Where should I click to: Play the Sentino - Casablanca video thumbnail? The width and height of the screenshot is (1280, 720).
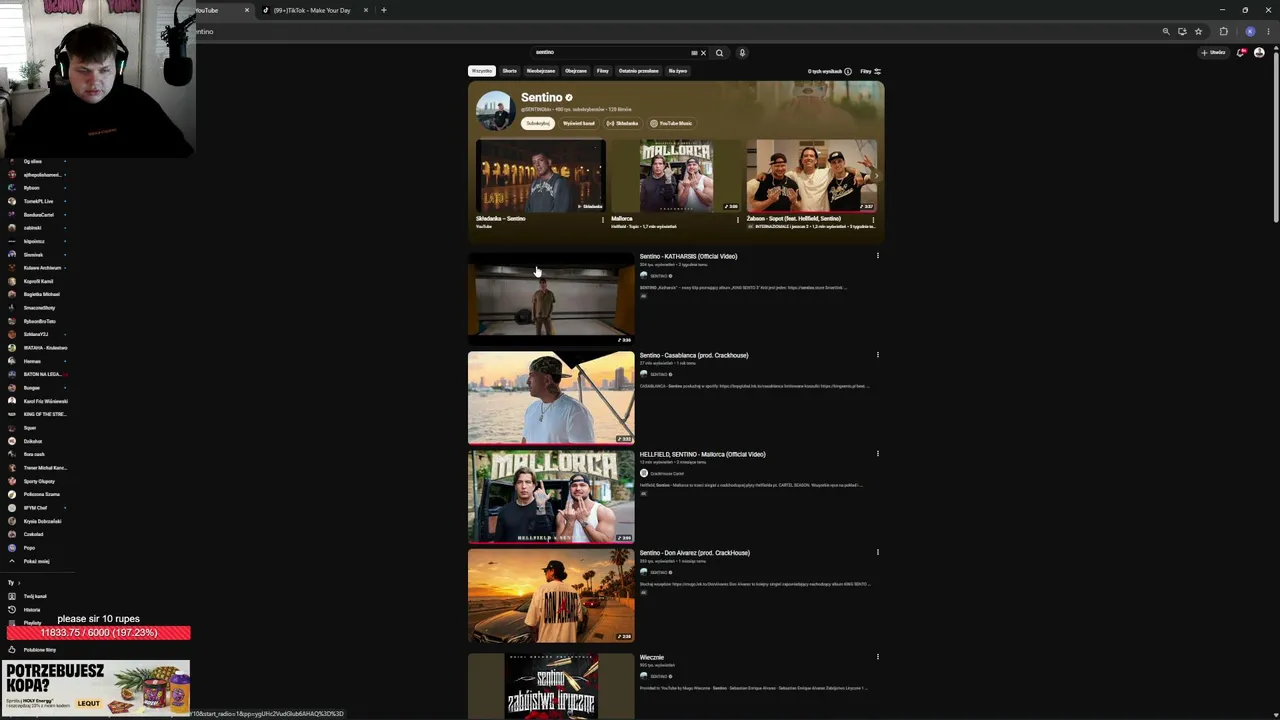[x=551, y=398]
